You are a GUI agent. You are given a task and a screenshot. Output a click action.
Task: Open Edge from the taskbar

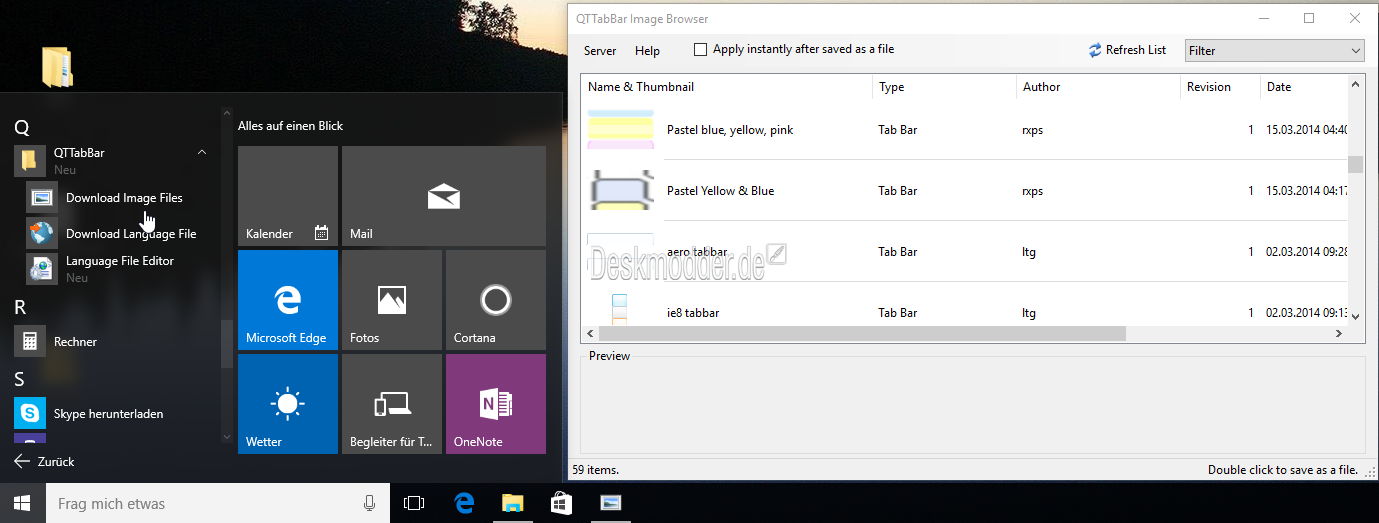pyautogui.click(x=464, y=503)
